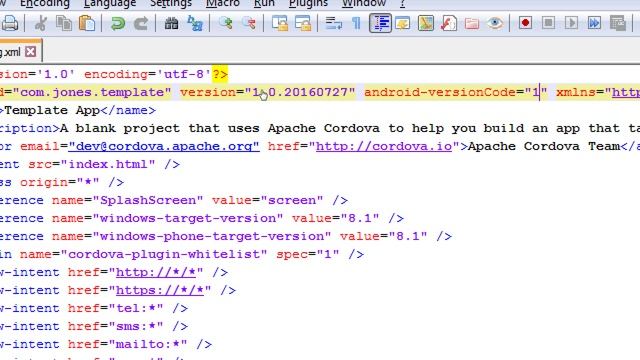
Task: Open the Document Map panel
Action: [426, 23]
